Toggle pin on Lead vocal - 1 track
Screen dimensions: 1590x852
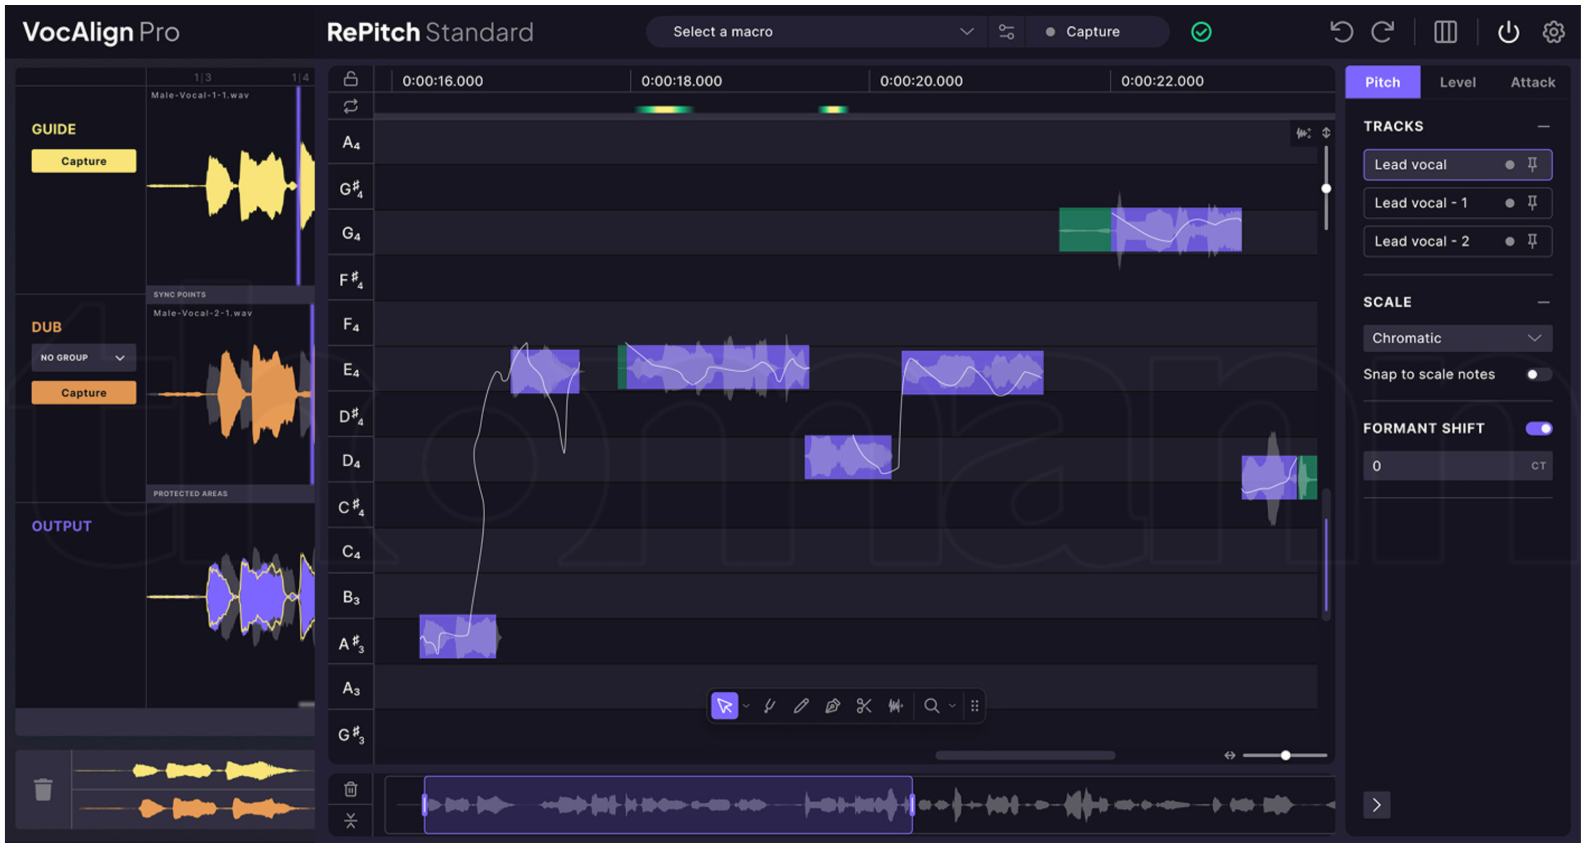1532,203
